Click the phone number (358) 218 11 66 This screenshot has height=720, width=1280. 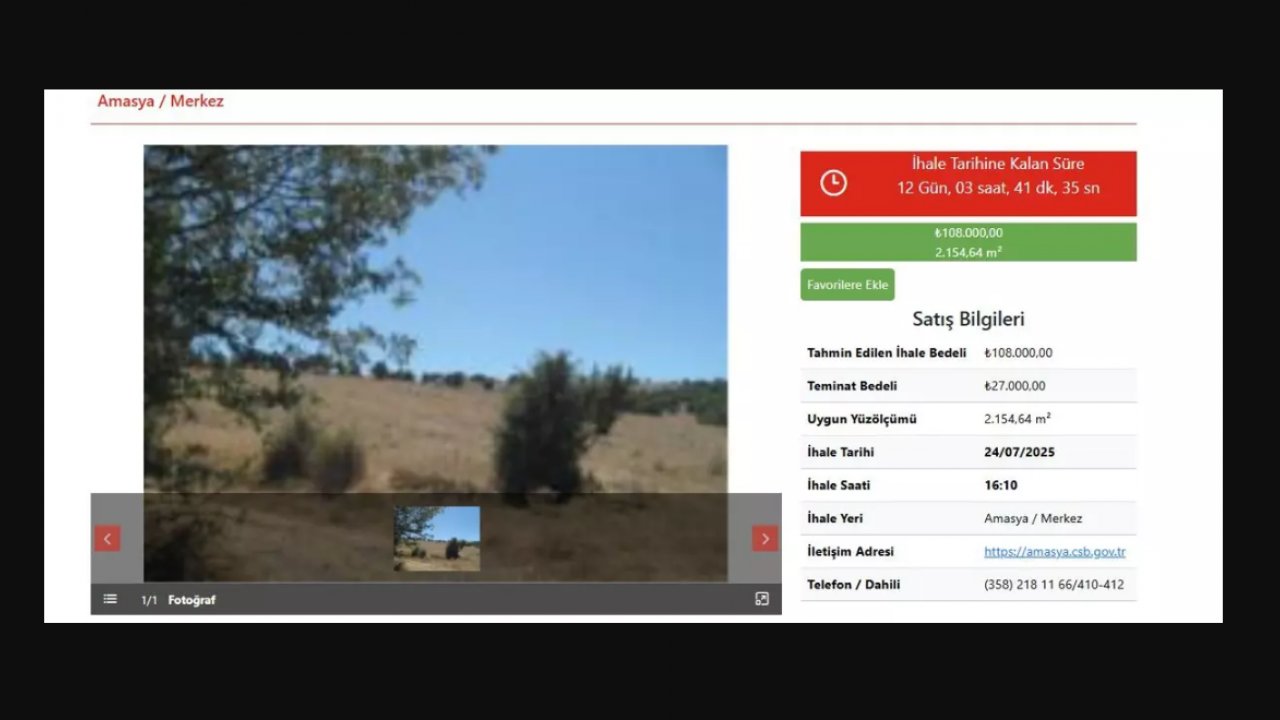pos(1053,585)
